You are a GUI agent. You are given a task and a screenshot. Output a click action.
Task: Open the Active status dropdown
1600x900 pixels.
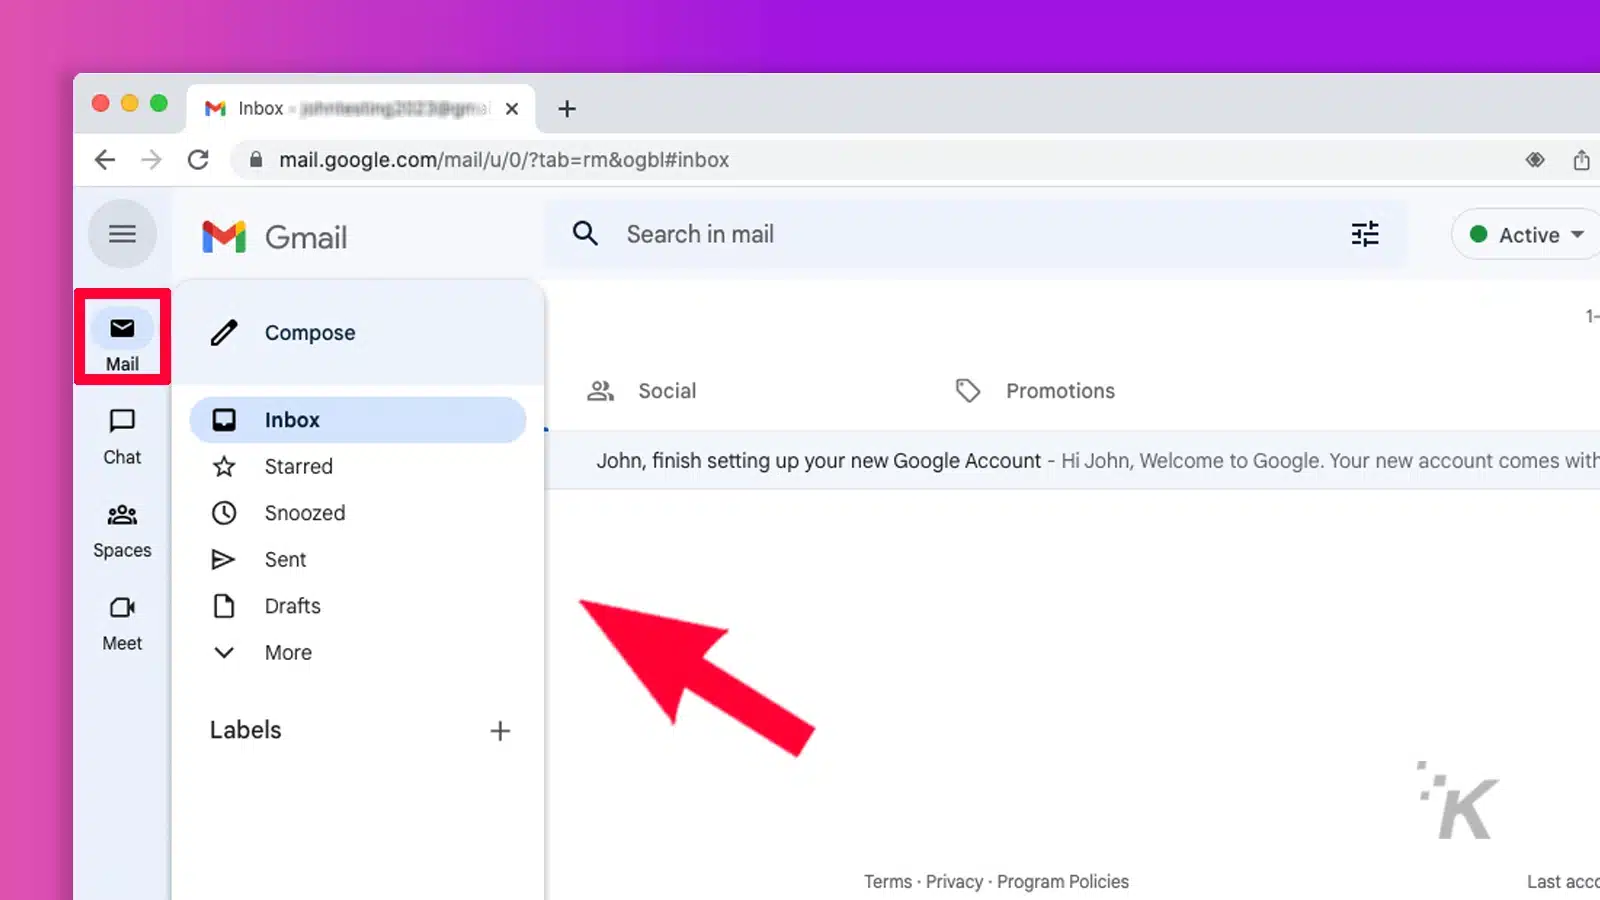pos(1526,235)
